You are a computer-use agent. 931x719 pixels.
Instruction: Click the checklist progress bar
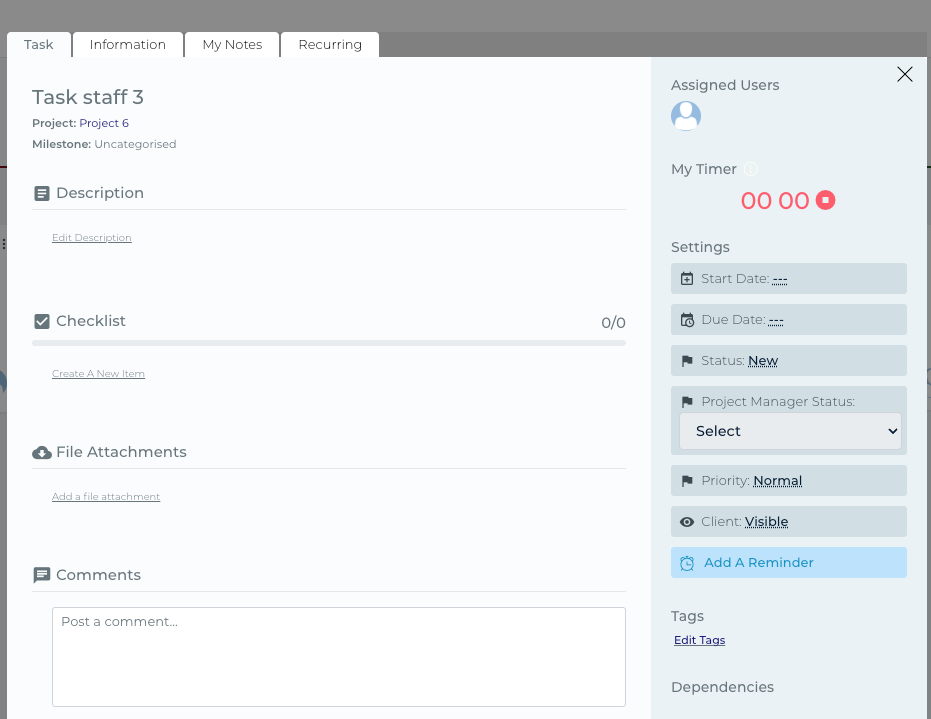click(x=329, y=343)
